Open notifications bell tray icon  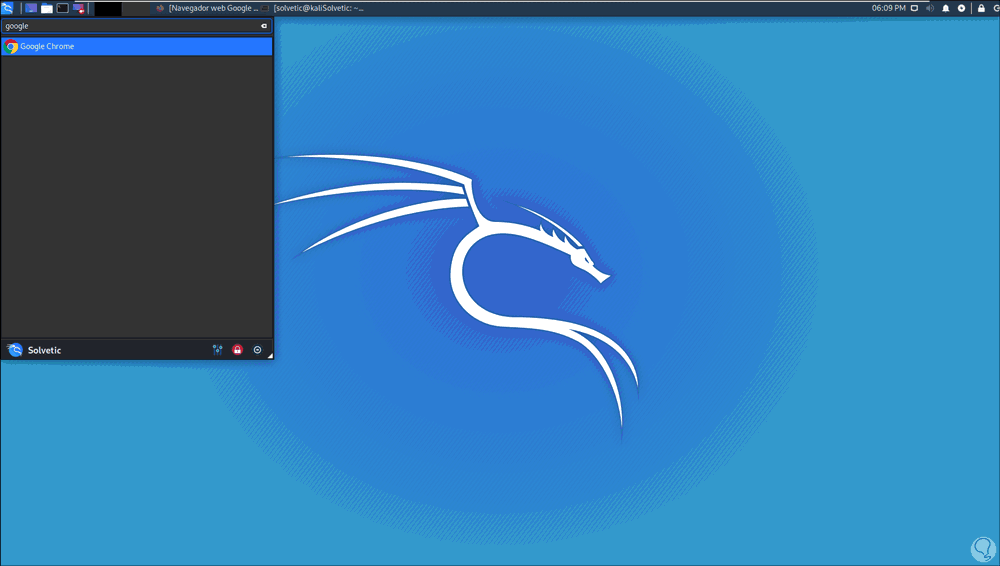tap(946, 8)
